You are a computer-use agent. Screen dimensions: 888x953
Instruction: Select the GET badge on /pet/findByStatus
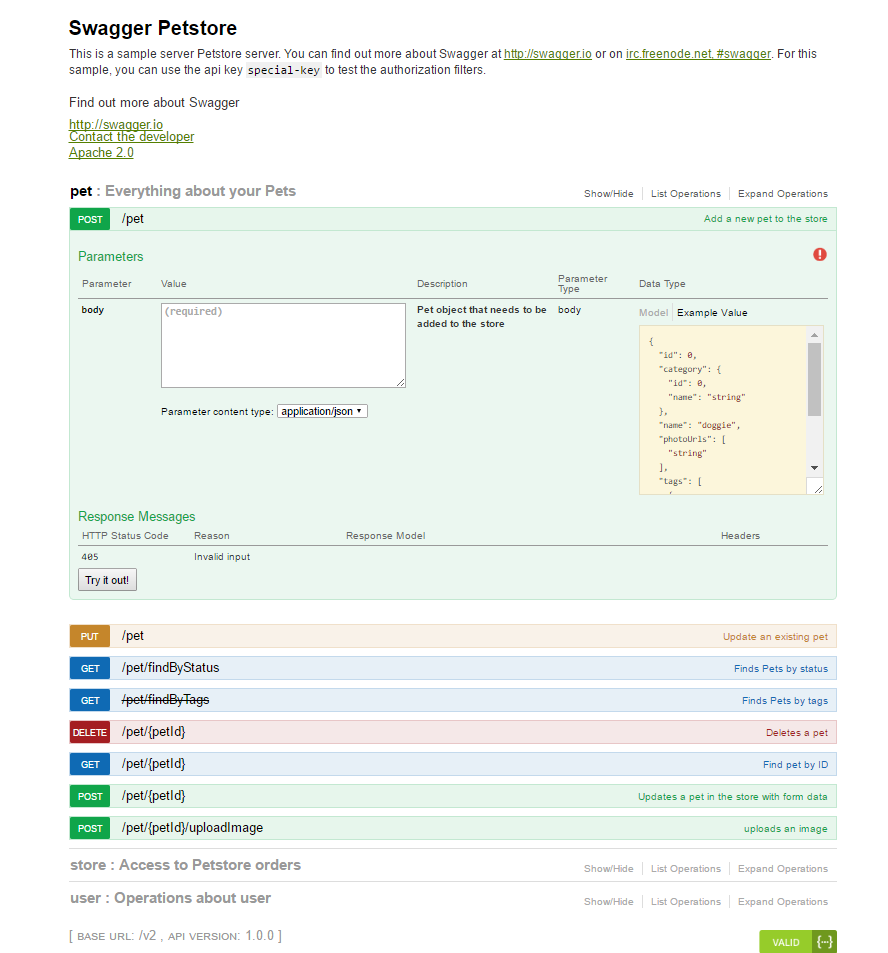[89, 667]
